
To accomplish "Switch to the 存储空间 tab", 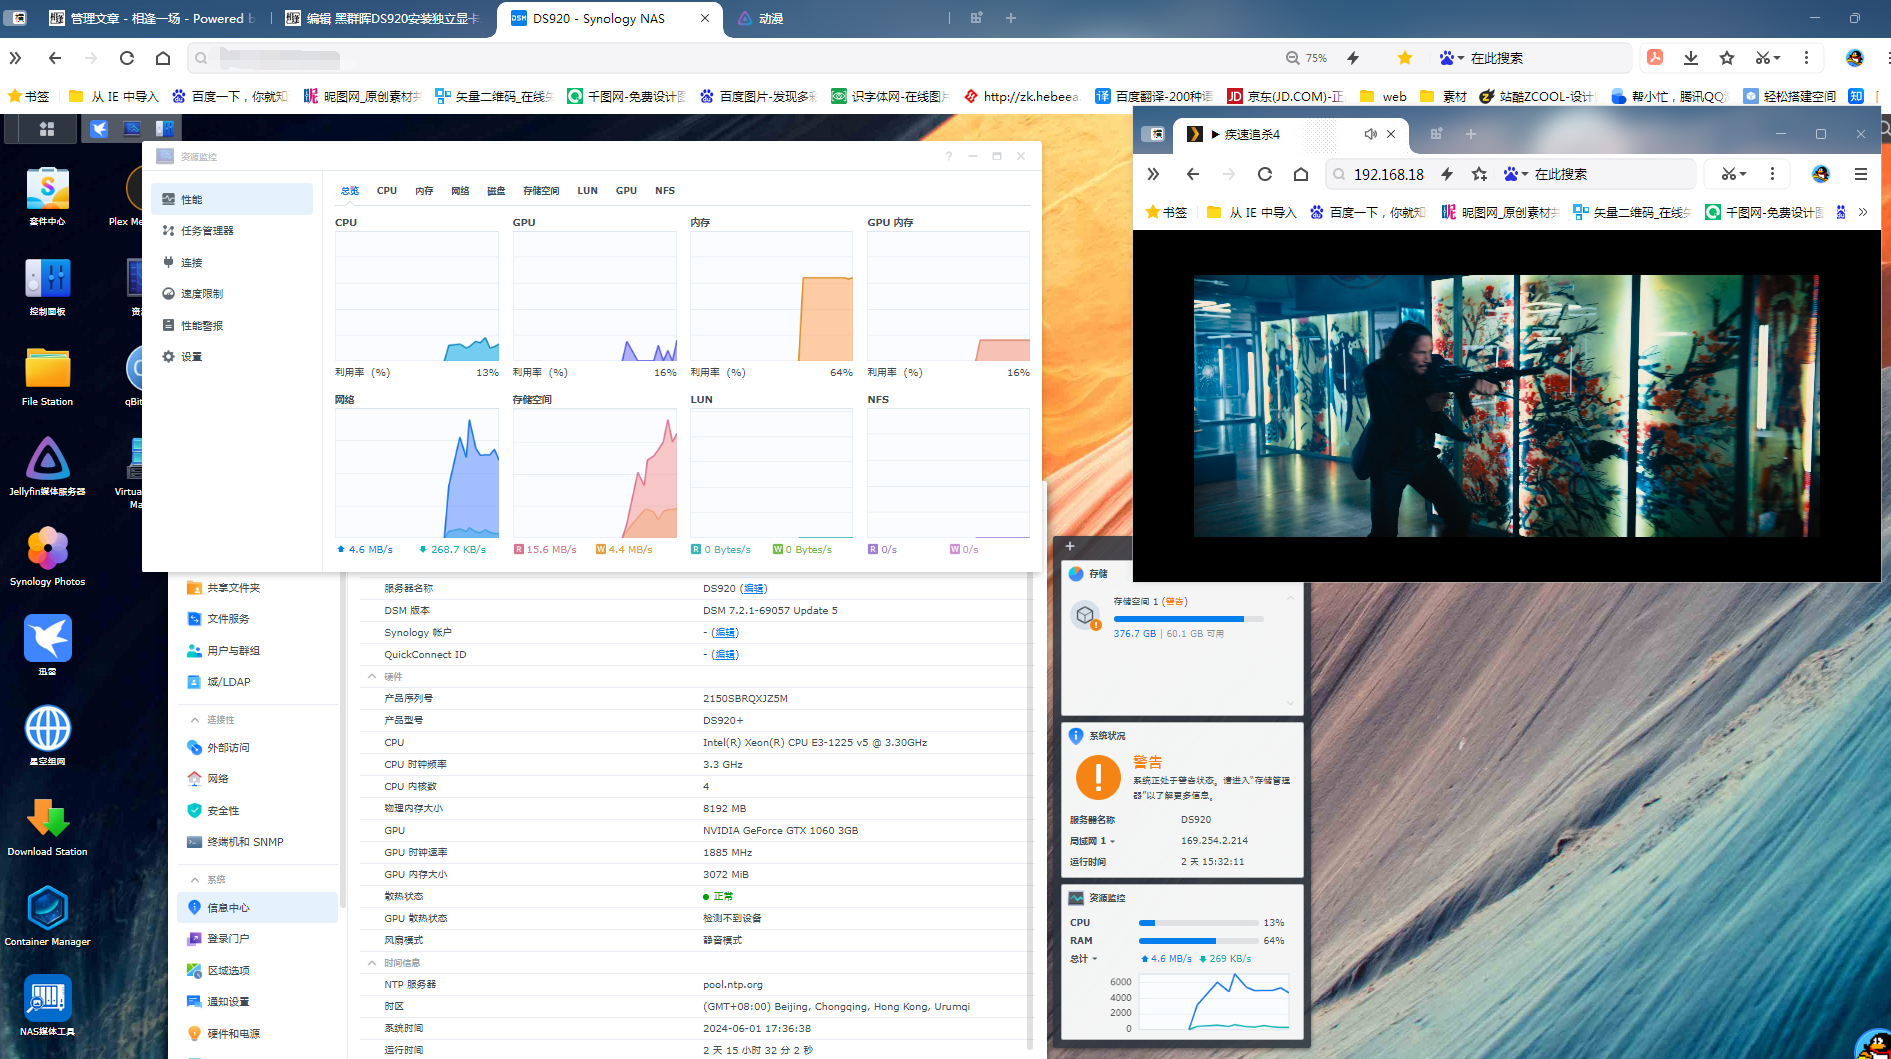I will [541, 190].
